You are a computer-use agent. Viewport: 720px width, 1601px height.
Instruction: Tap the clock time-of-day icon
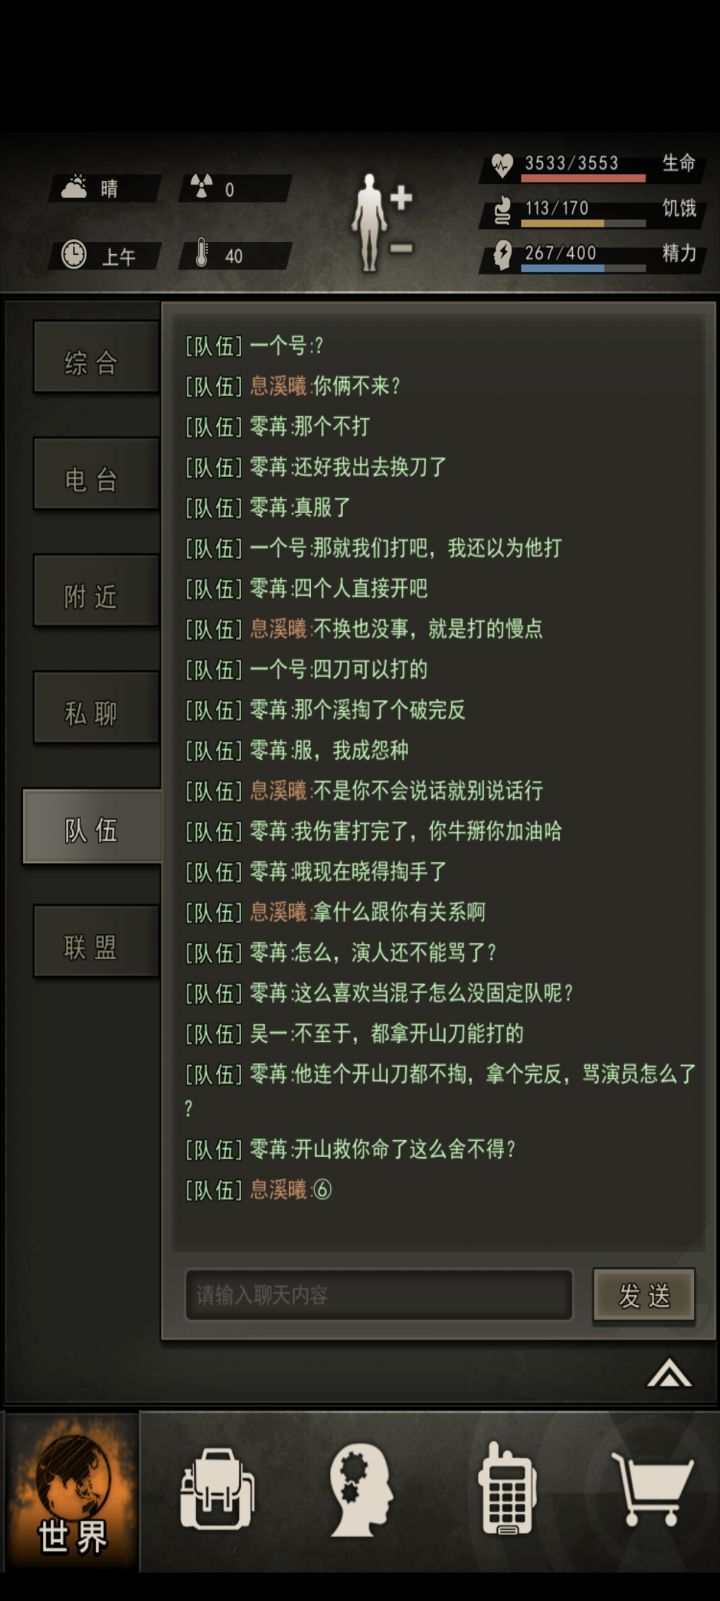pyautogui.click(x=74, y=255)
